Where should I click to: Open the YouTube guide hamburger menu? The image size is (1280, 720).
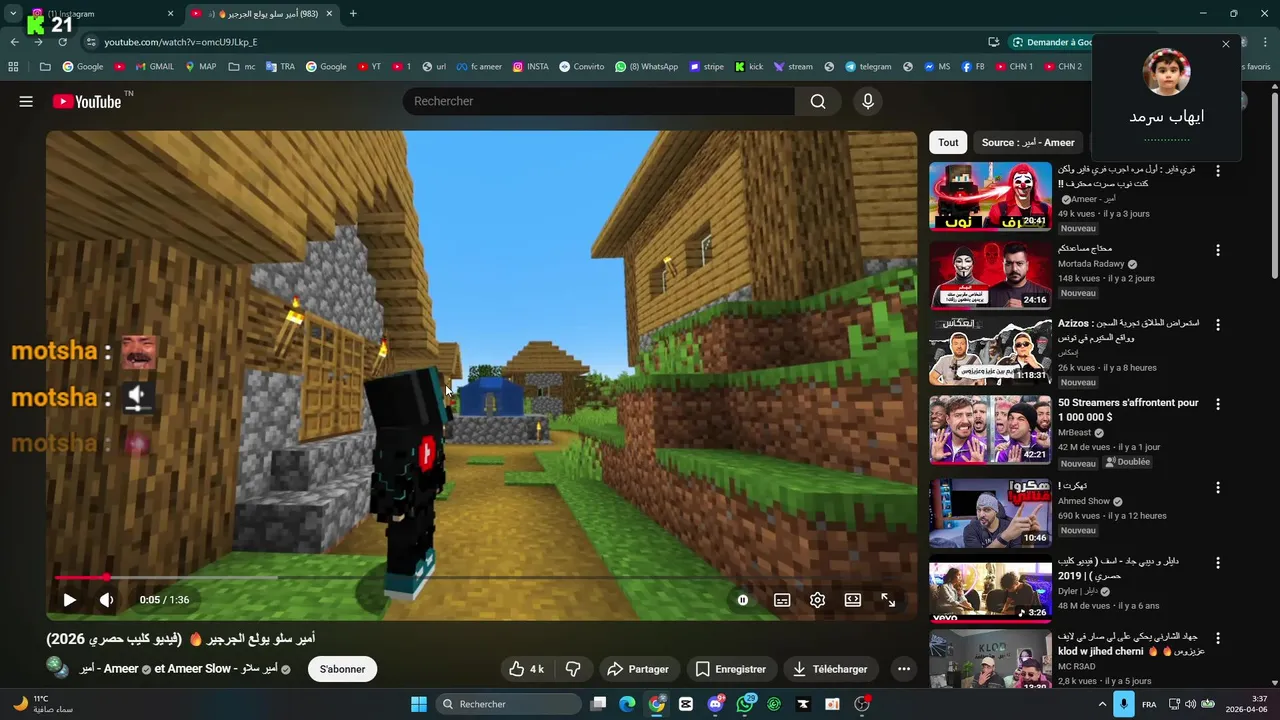pos(26,101)
